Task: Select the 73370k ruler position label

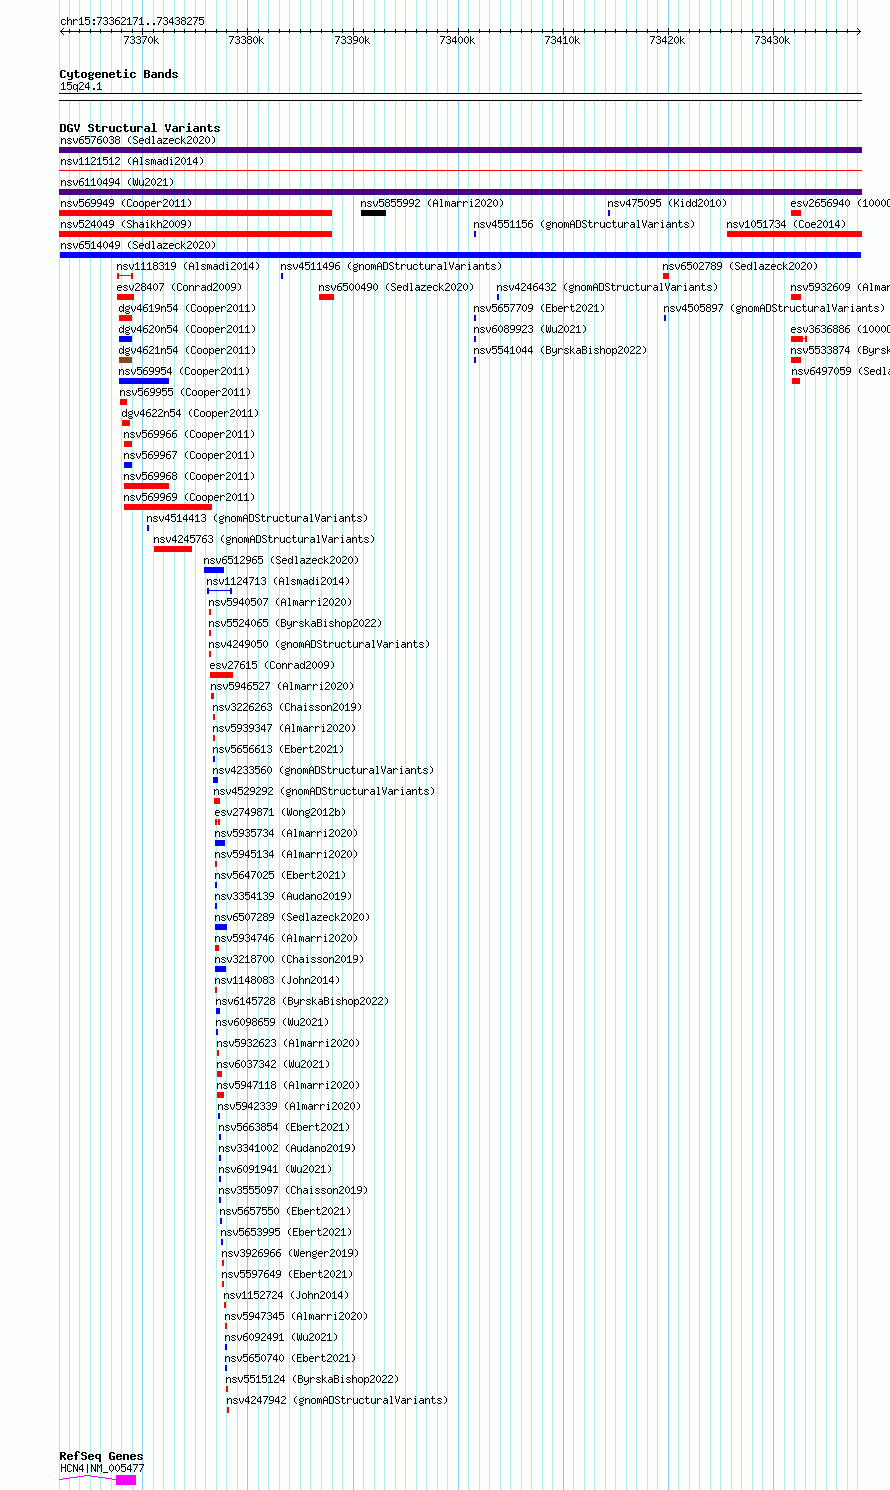Action: (x=141, y=40)
